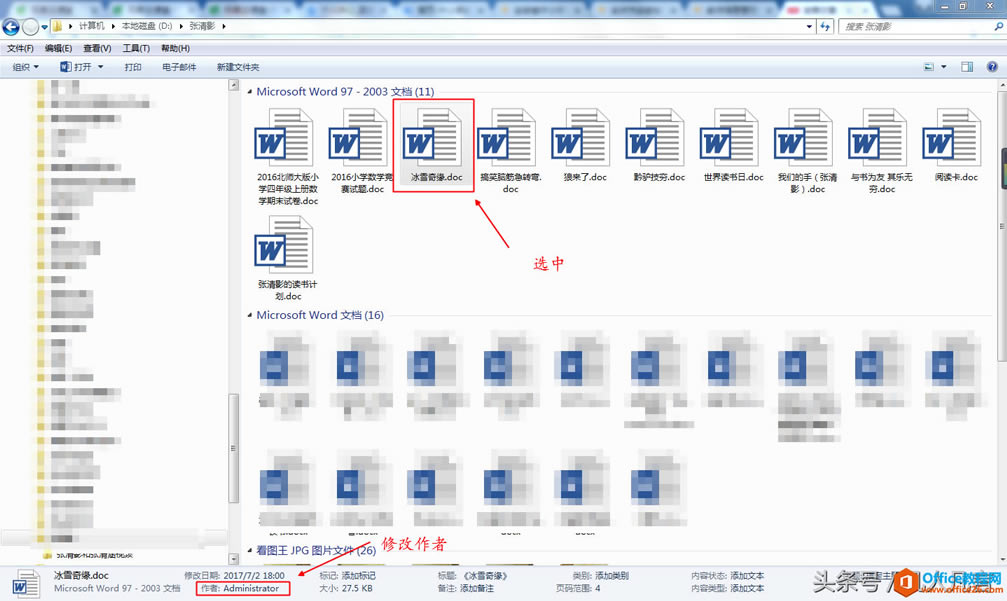Click the 页码范围: 4 text
The height and width of the screenshot is (601, 1007).
click(x=578, y=588)
